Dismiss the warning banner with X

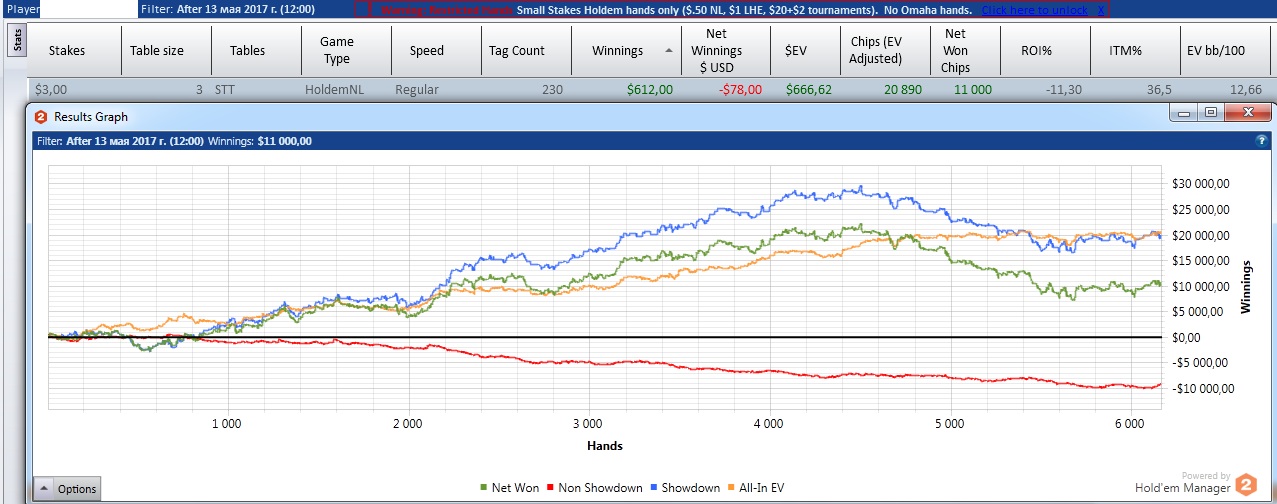[x=1101, y=10]
